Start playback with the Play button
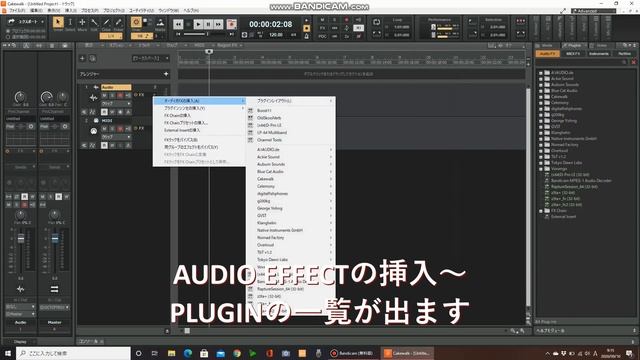Image resolution: width=640 pixels, height=360 pixels. pyautogui.click(x=198, y=24)
